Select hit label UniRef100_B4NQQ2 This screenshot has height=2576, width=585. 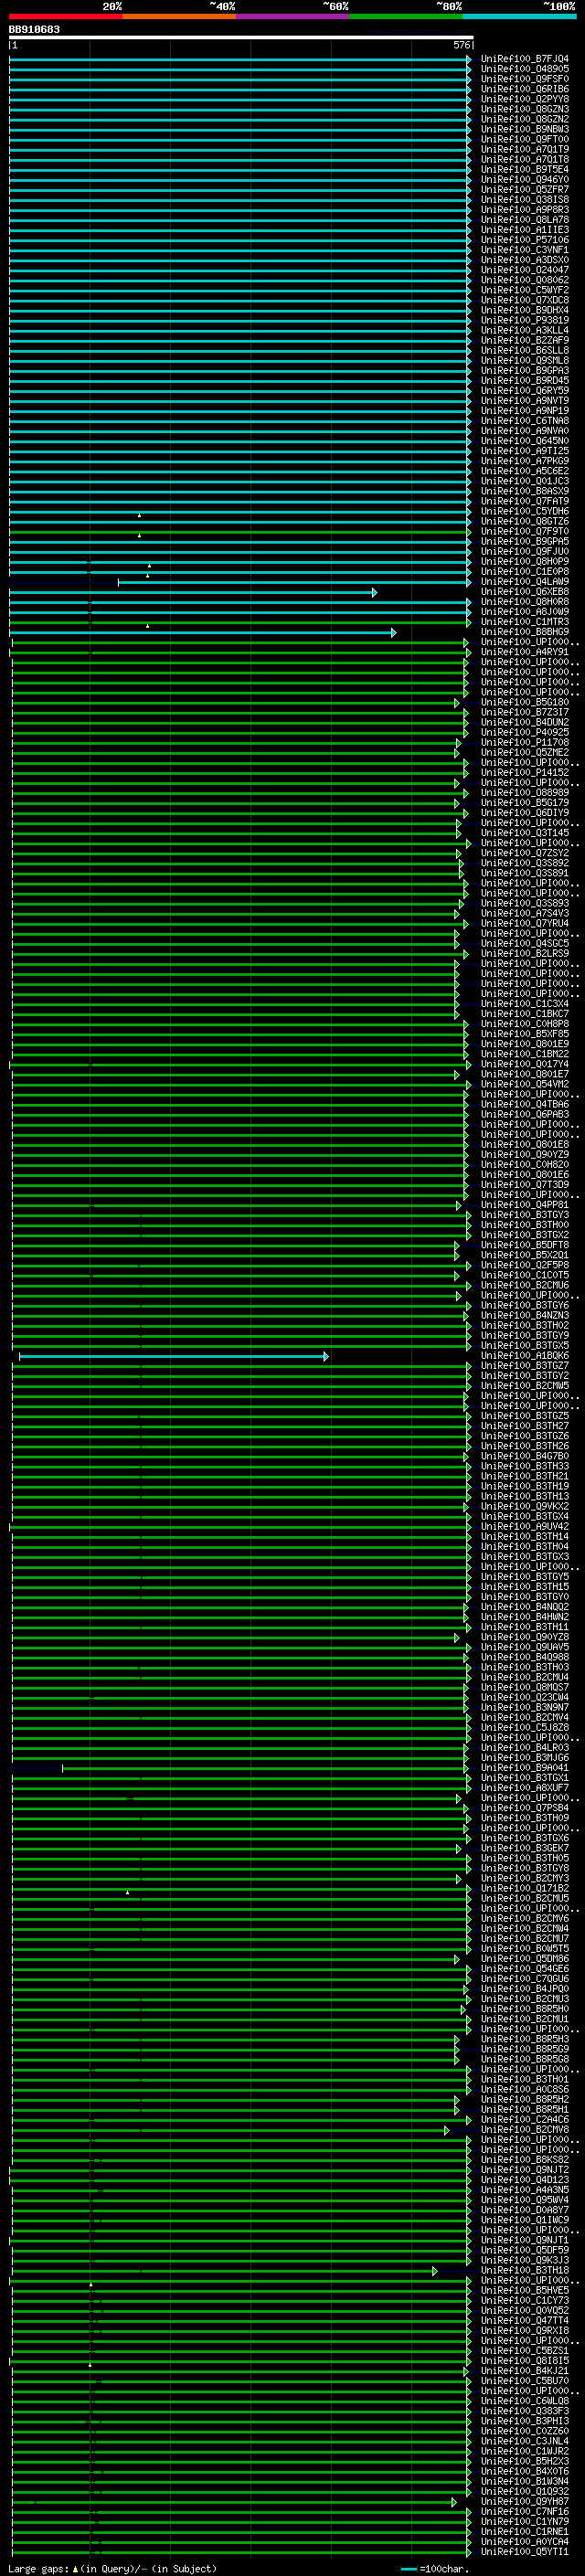click(524, 1607)
